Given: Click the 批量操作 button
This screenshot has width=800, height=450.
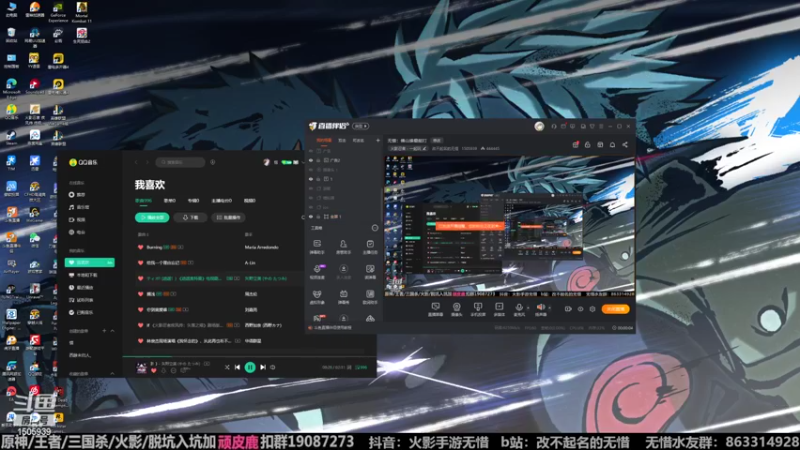Looking at the screenshot, I should pos(229,217).
